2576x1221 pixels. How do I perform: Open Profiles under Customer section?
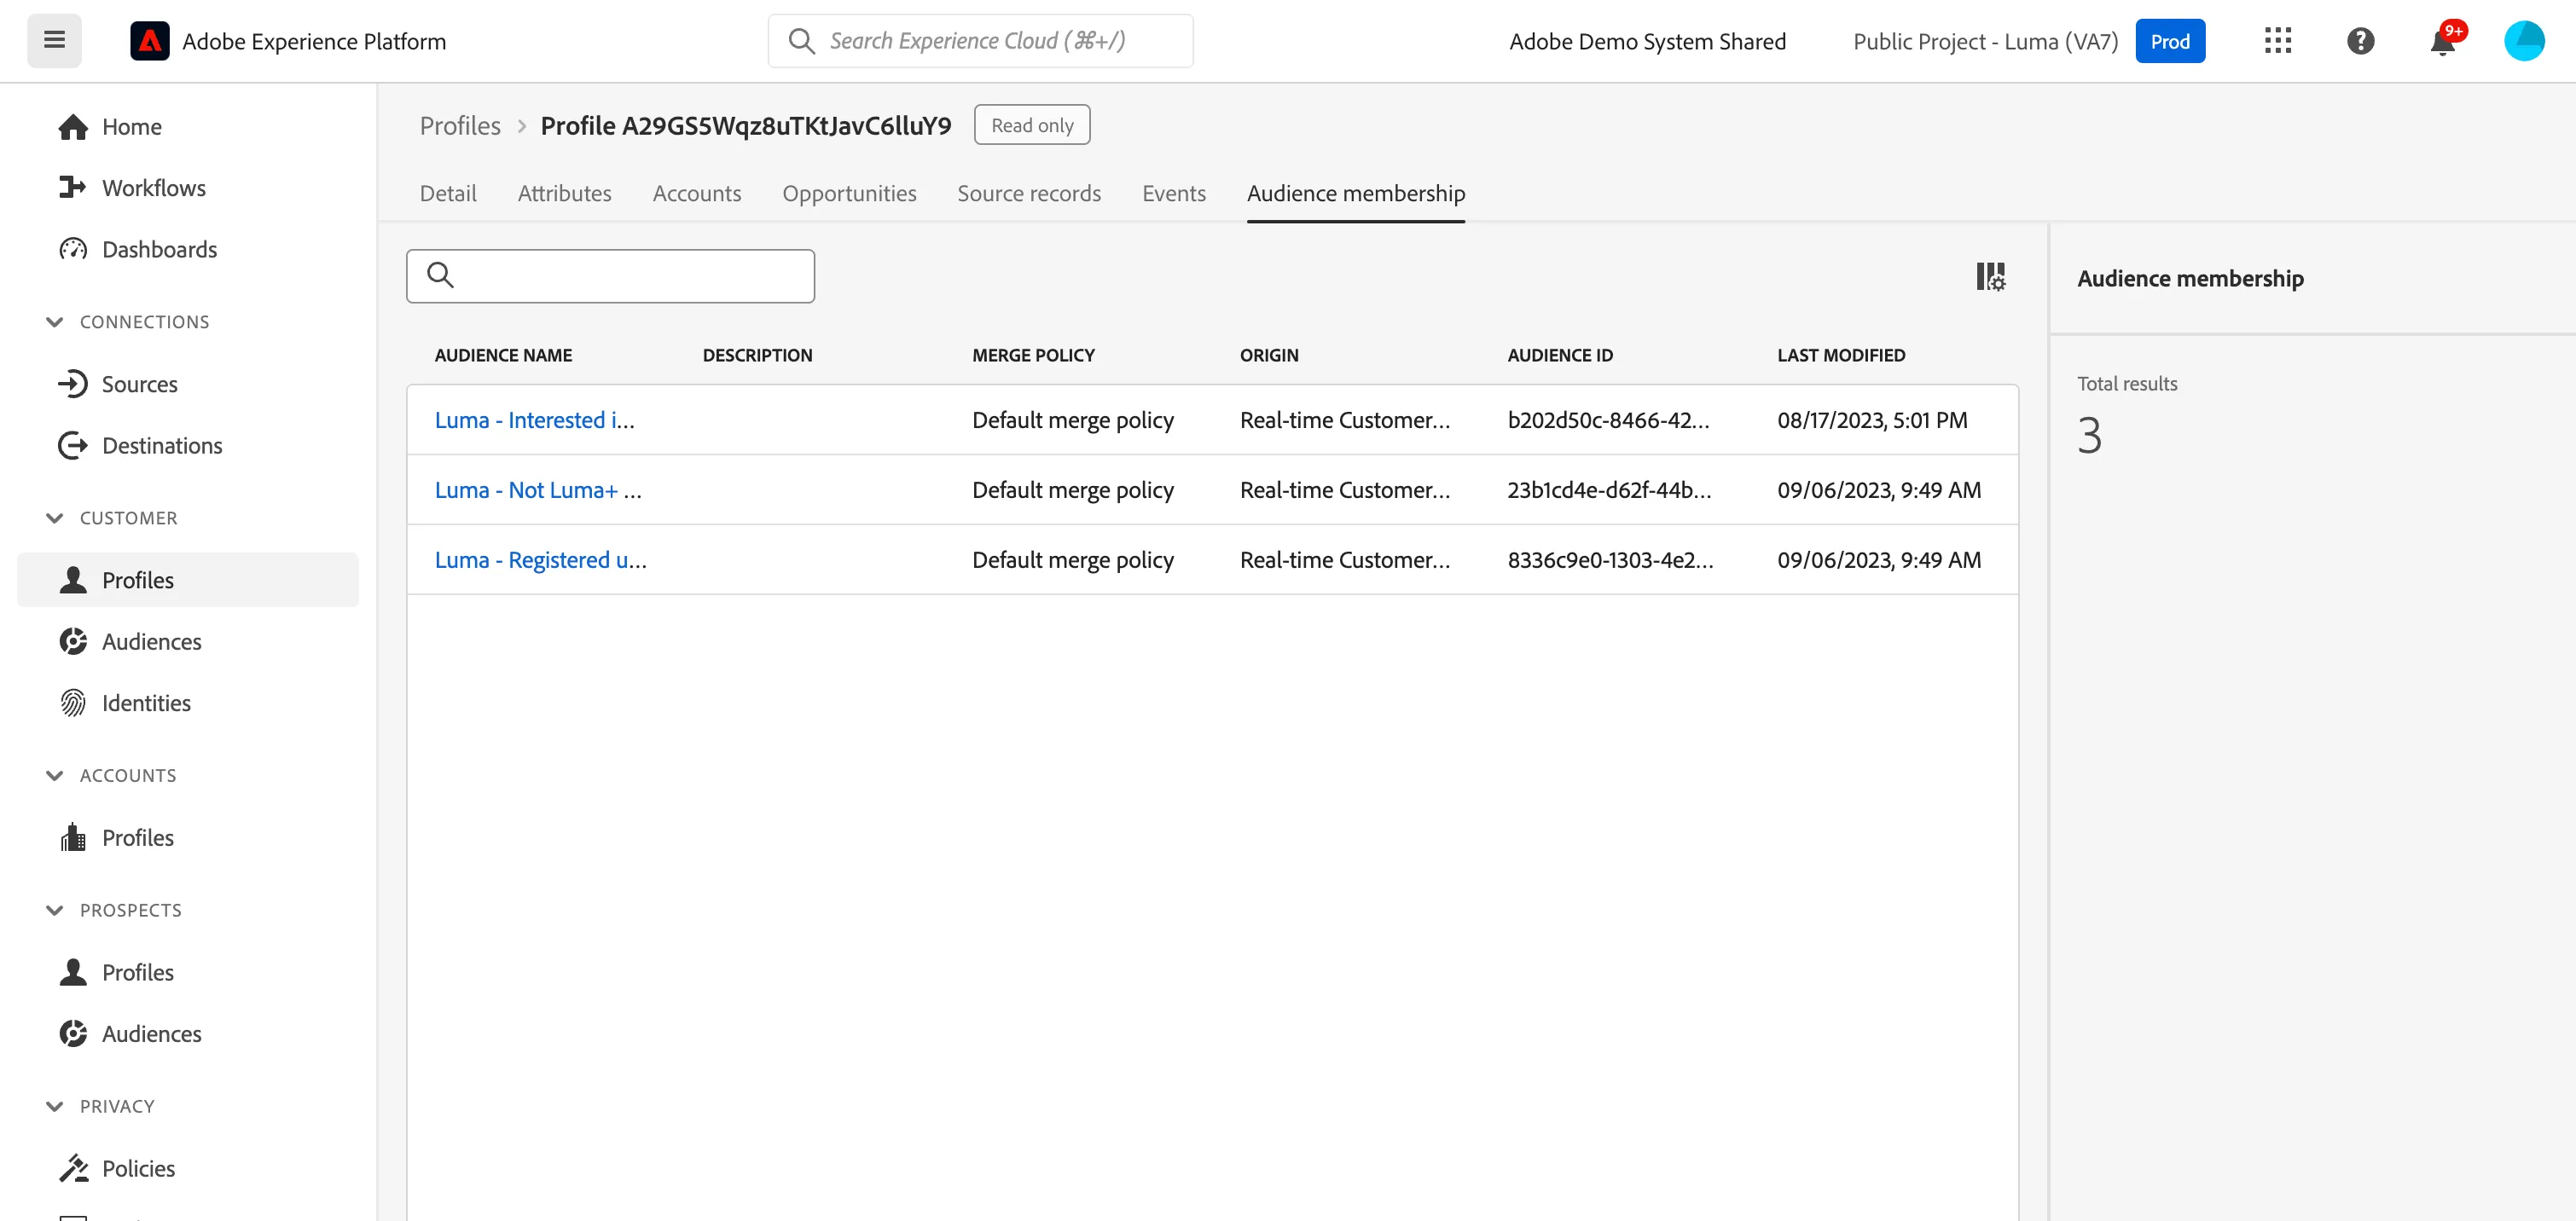(x=188, y=580)
